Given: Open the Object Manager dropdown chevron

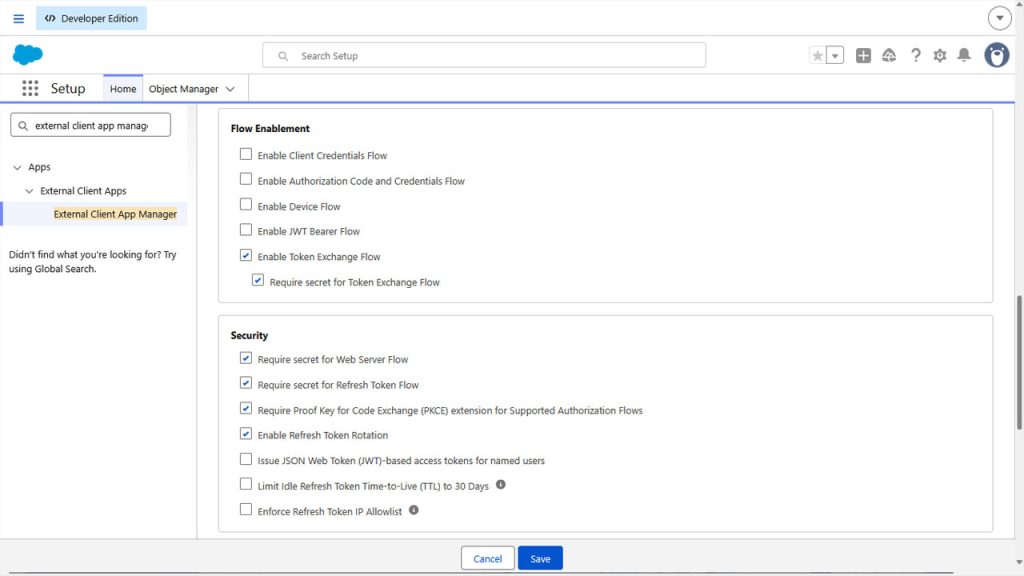Looking at the screenshot, I should pyautogui.click(x=230, y=89).
